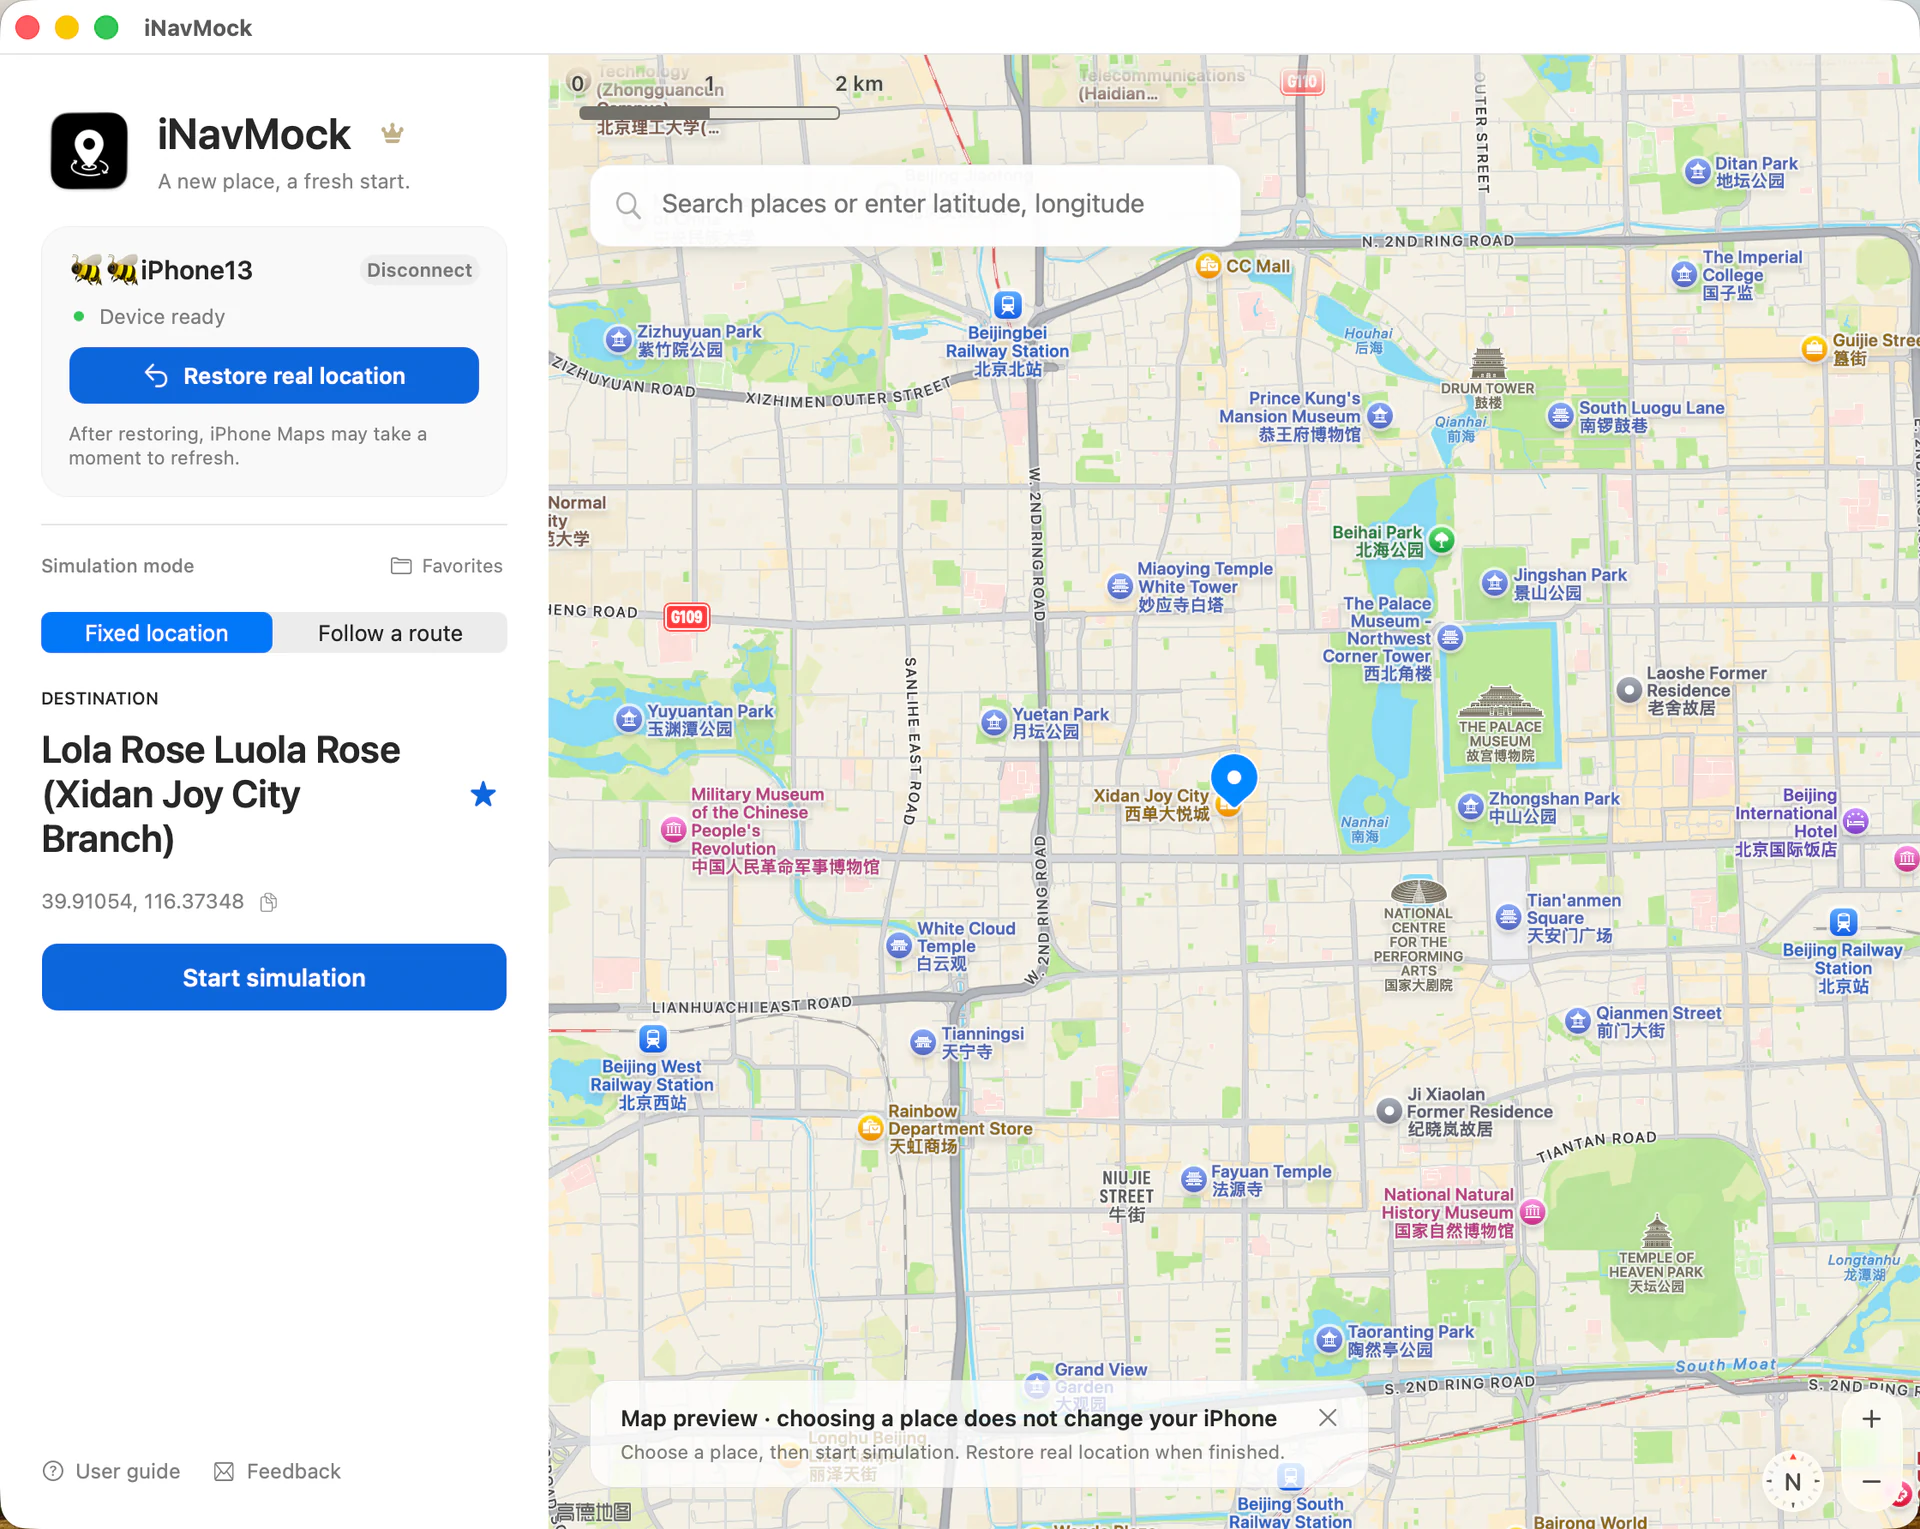Zoom out the map with minus button
Viewport: 1920px width, 1529px height.
click(1871, 1481)
